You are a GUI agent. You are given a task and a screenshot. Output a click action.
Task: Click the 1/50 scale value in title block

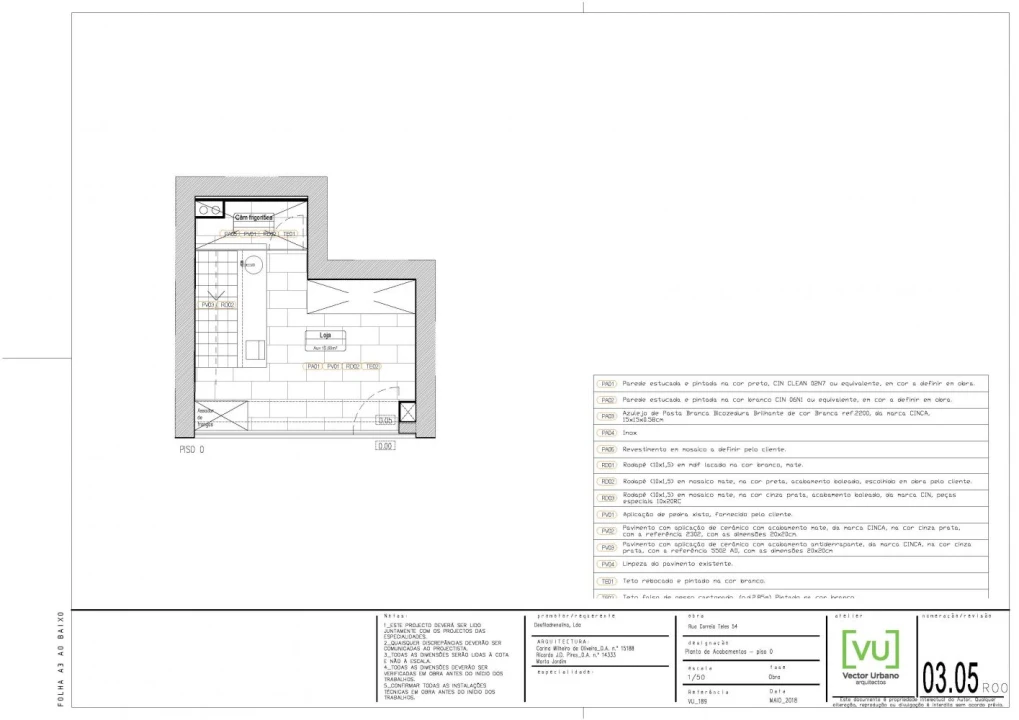(698, 677)
